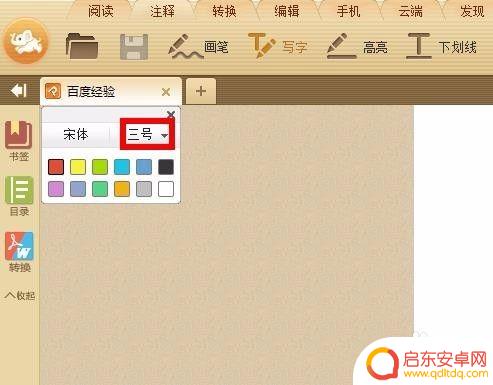The height and width of the screenshot is (385, 493).
Task: Pick the blue swatch beside black
Action: point(144,167)
